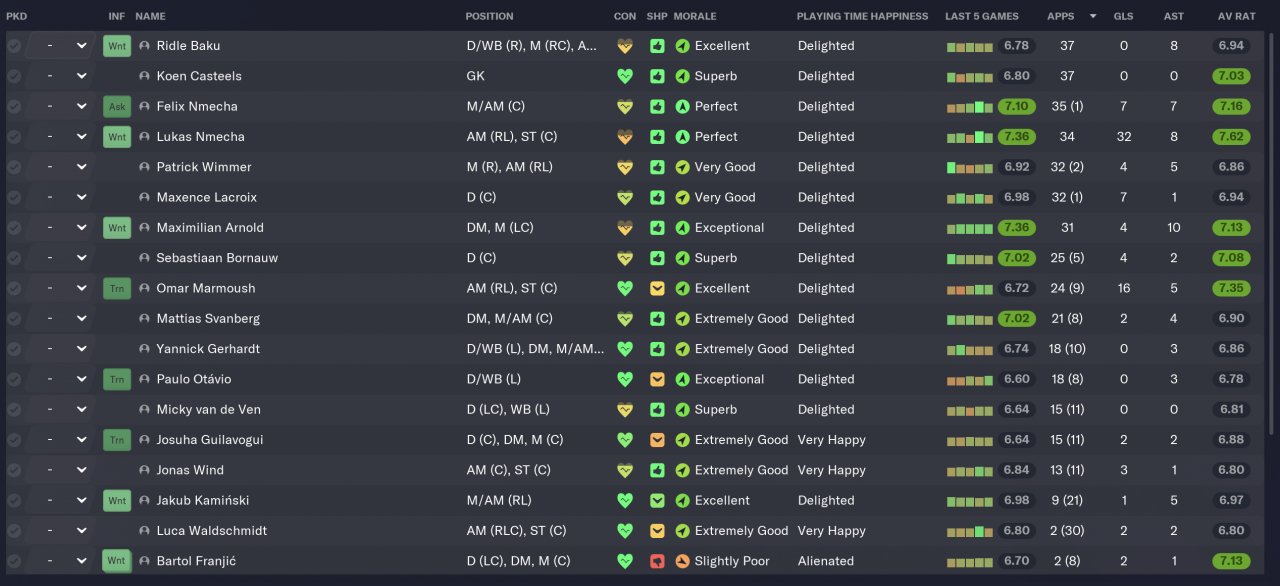The width and height of the screenshot is (1280, 586).
Task: Toggle picked checkmark for Ridle Baku
Action: (x=14, y=46)
